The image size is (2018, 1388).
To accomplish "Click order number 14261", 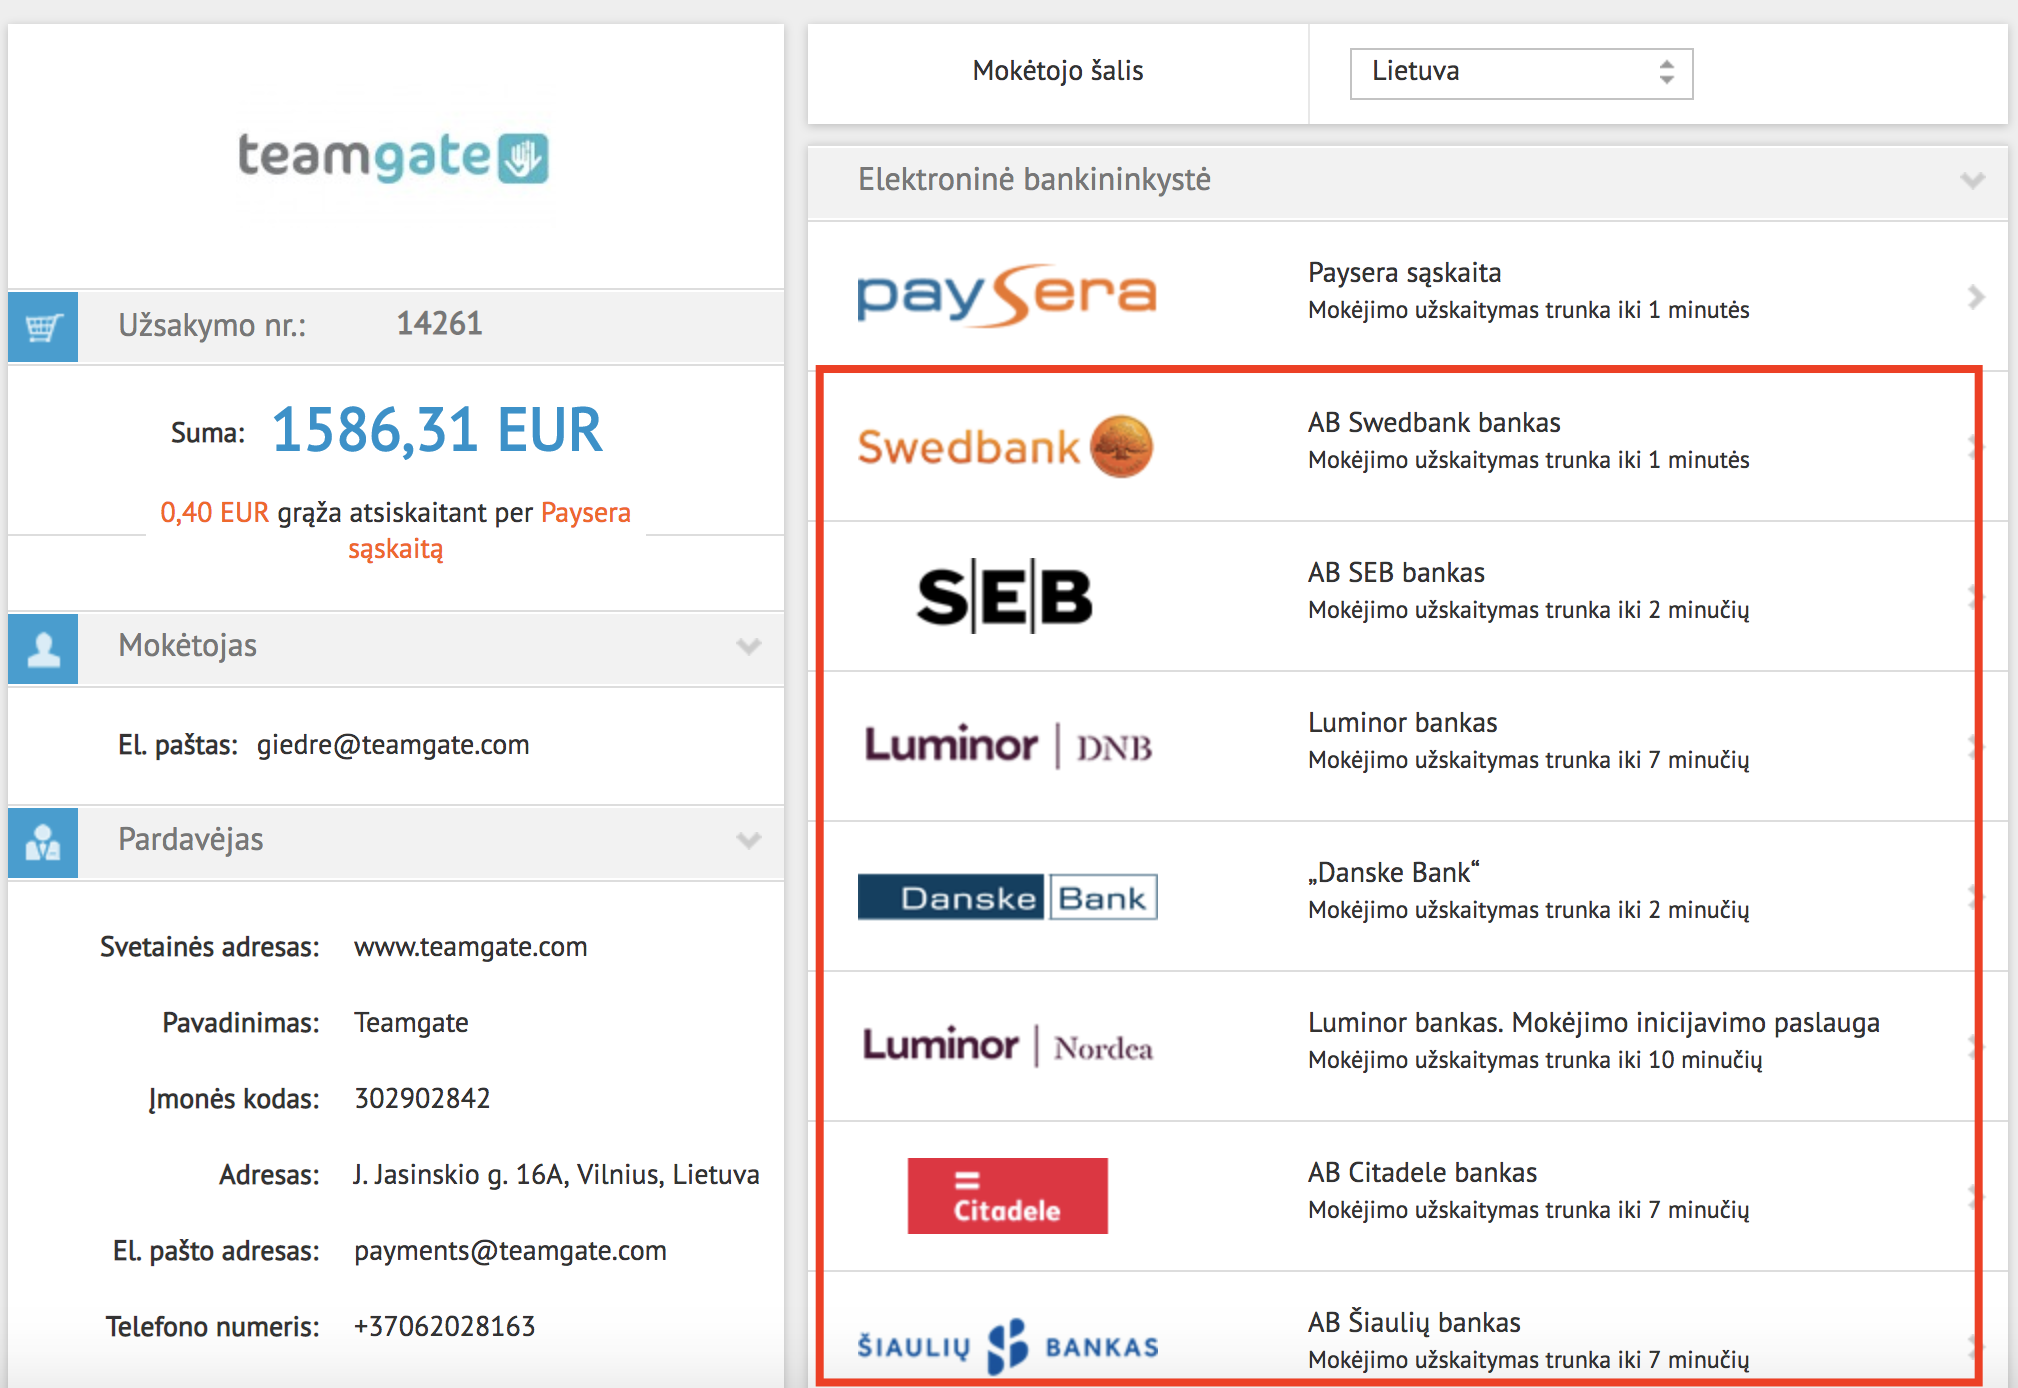I will pyautogui.click(x=440, y=323).
